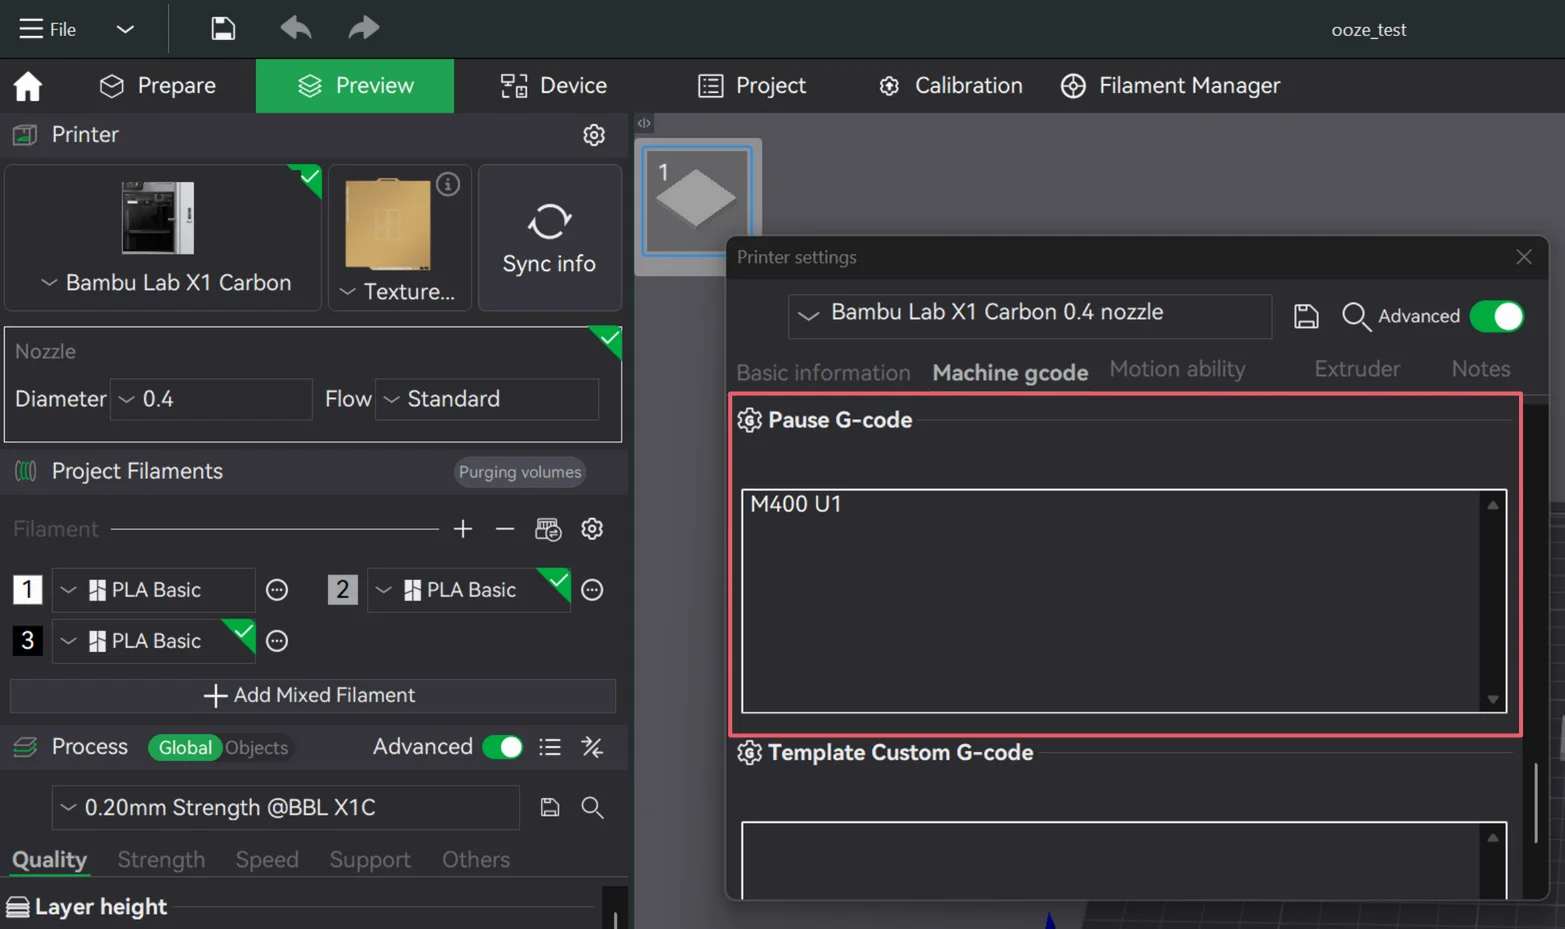Open the Others process tab
The image size is (1565, 929).
[476, 860]
